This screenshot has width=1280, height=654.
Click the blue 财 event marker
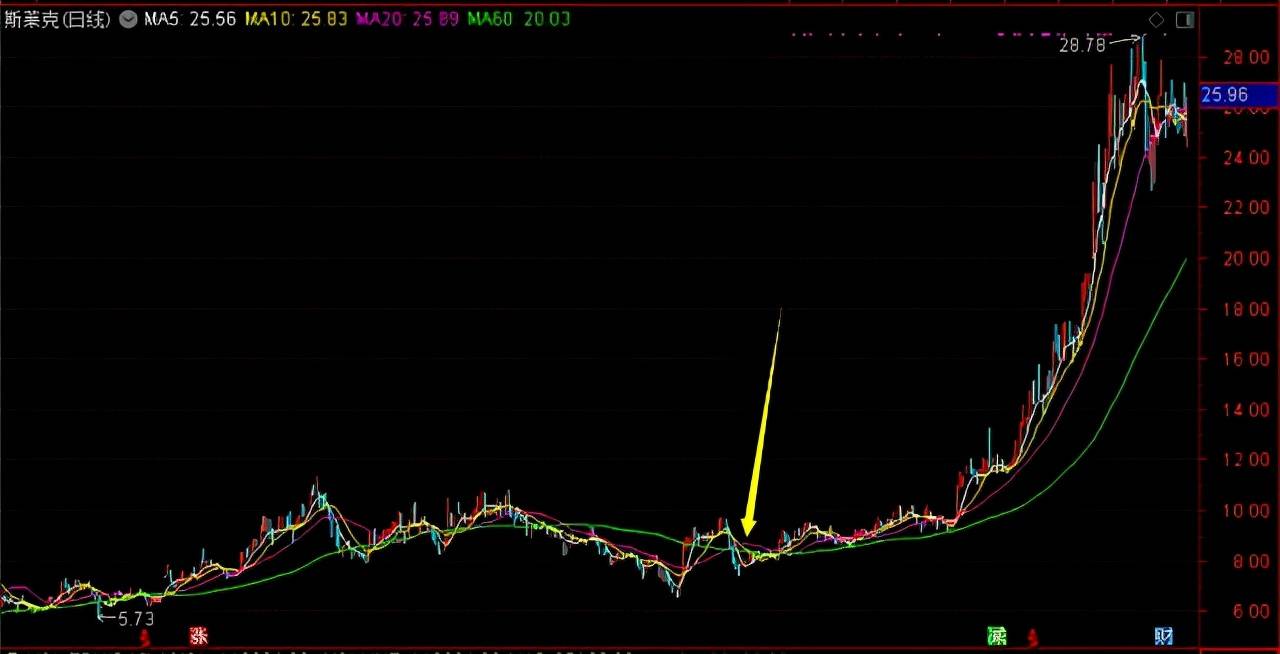coord(1163,635)
